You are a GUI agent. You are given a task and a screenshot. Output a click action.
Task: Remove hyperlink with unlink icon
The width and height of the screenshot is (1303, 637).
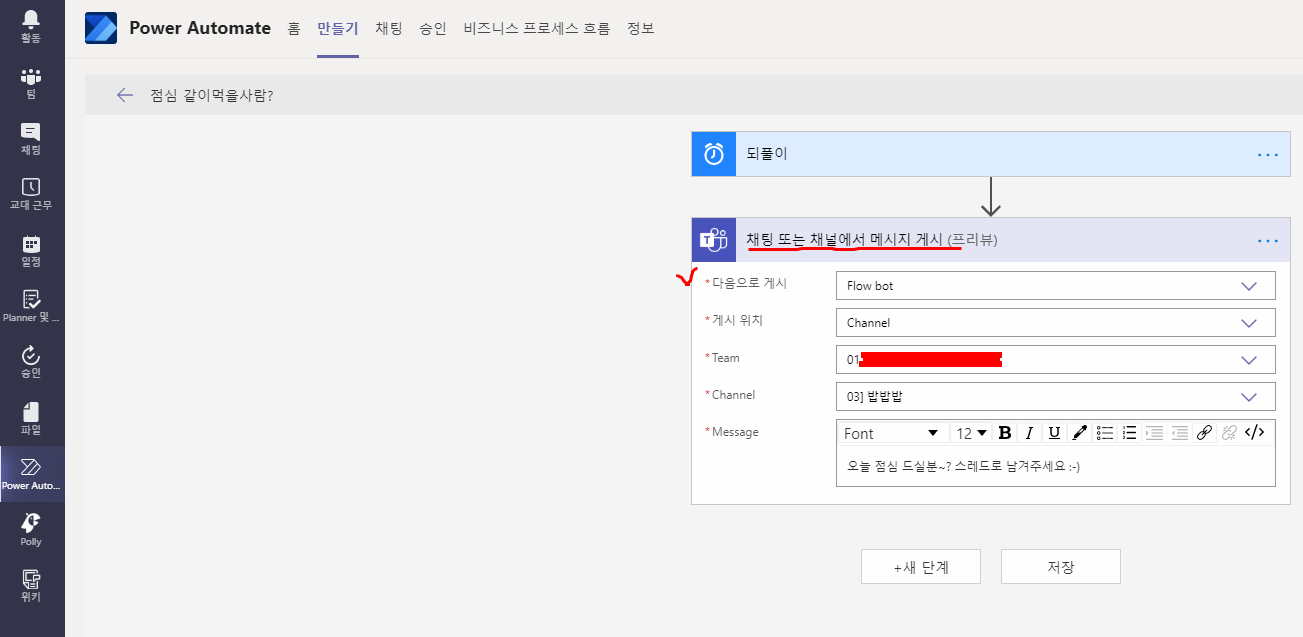click(x=1229, y=433)
